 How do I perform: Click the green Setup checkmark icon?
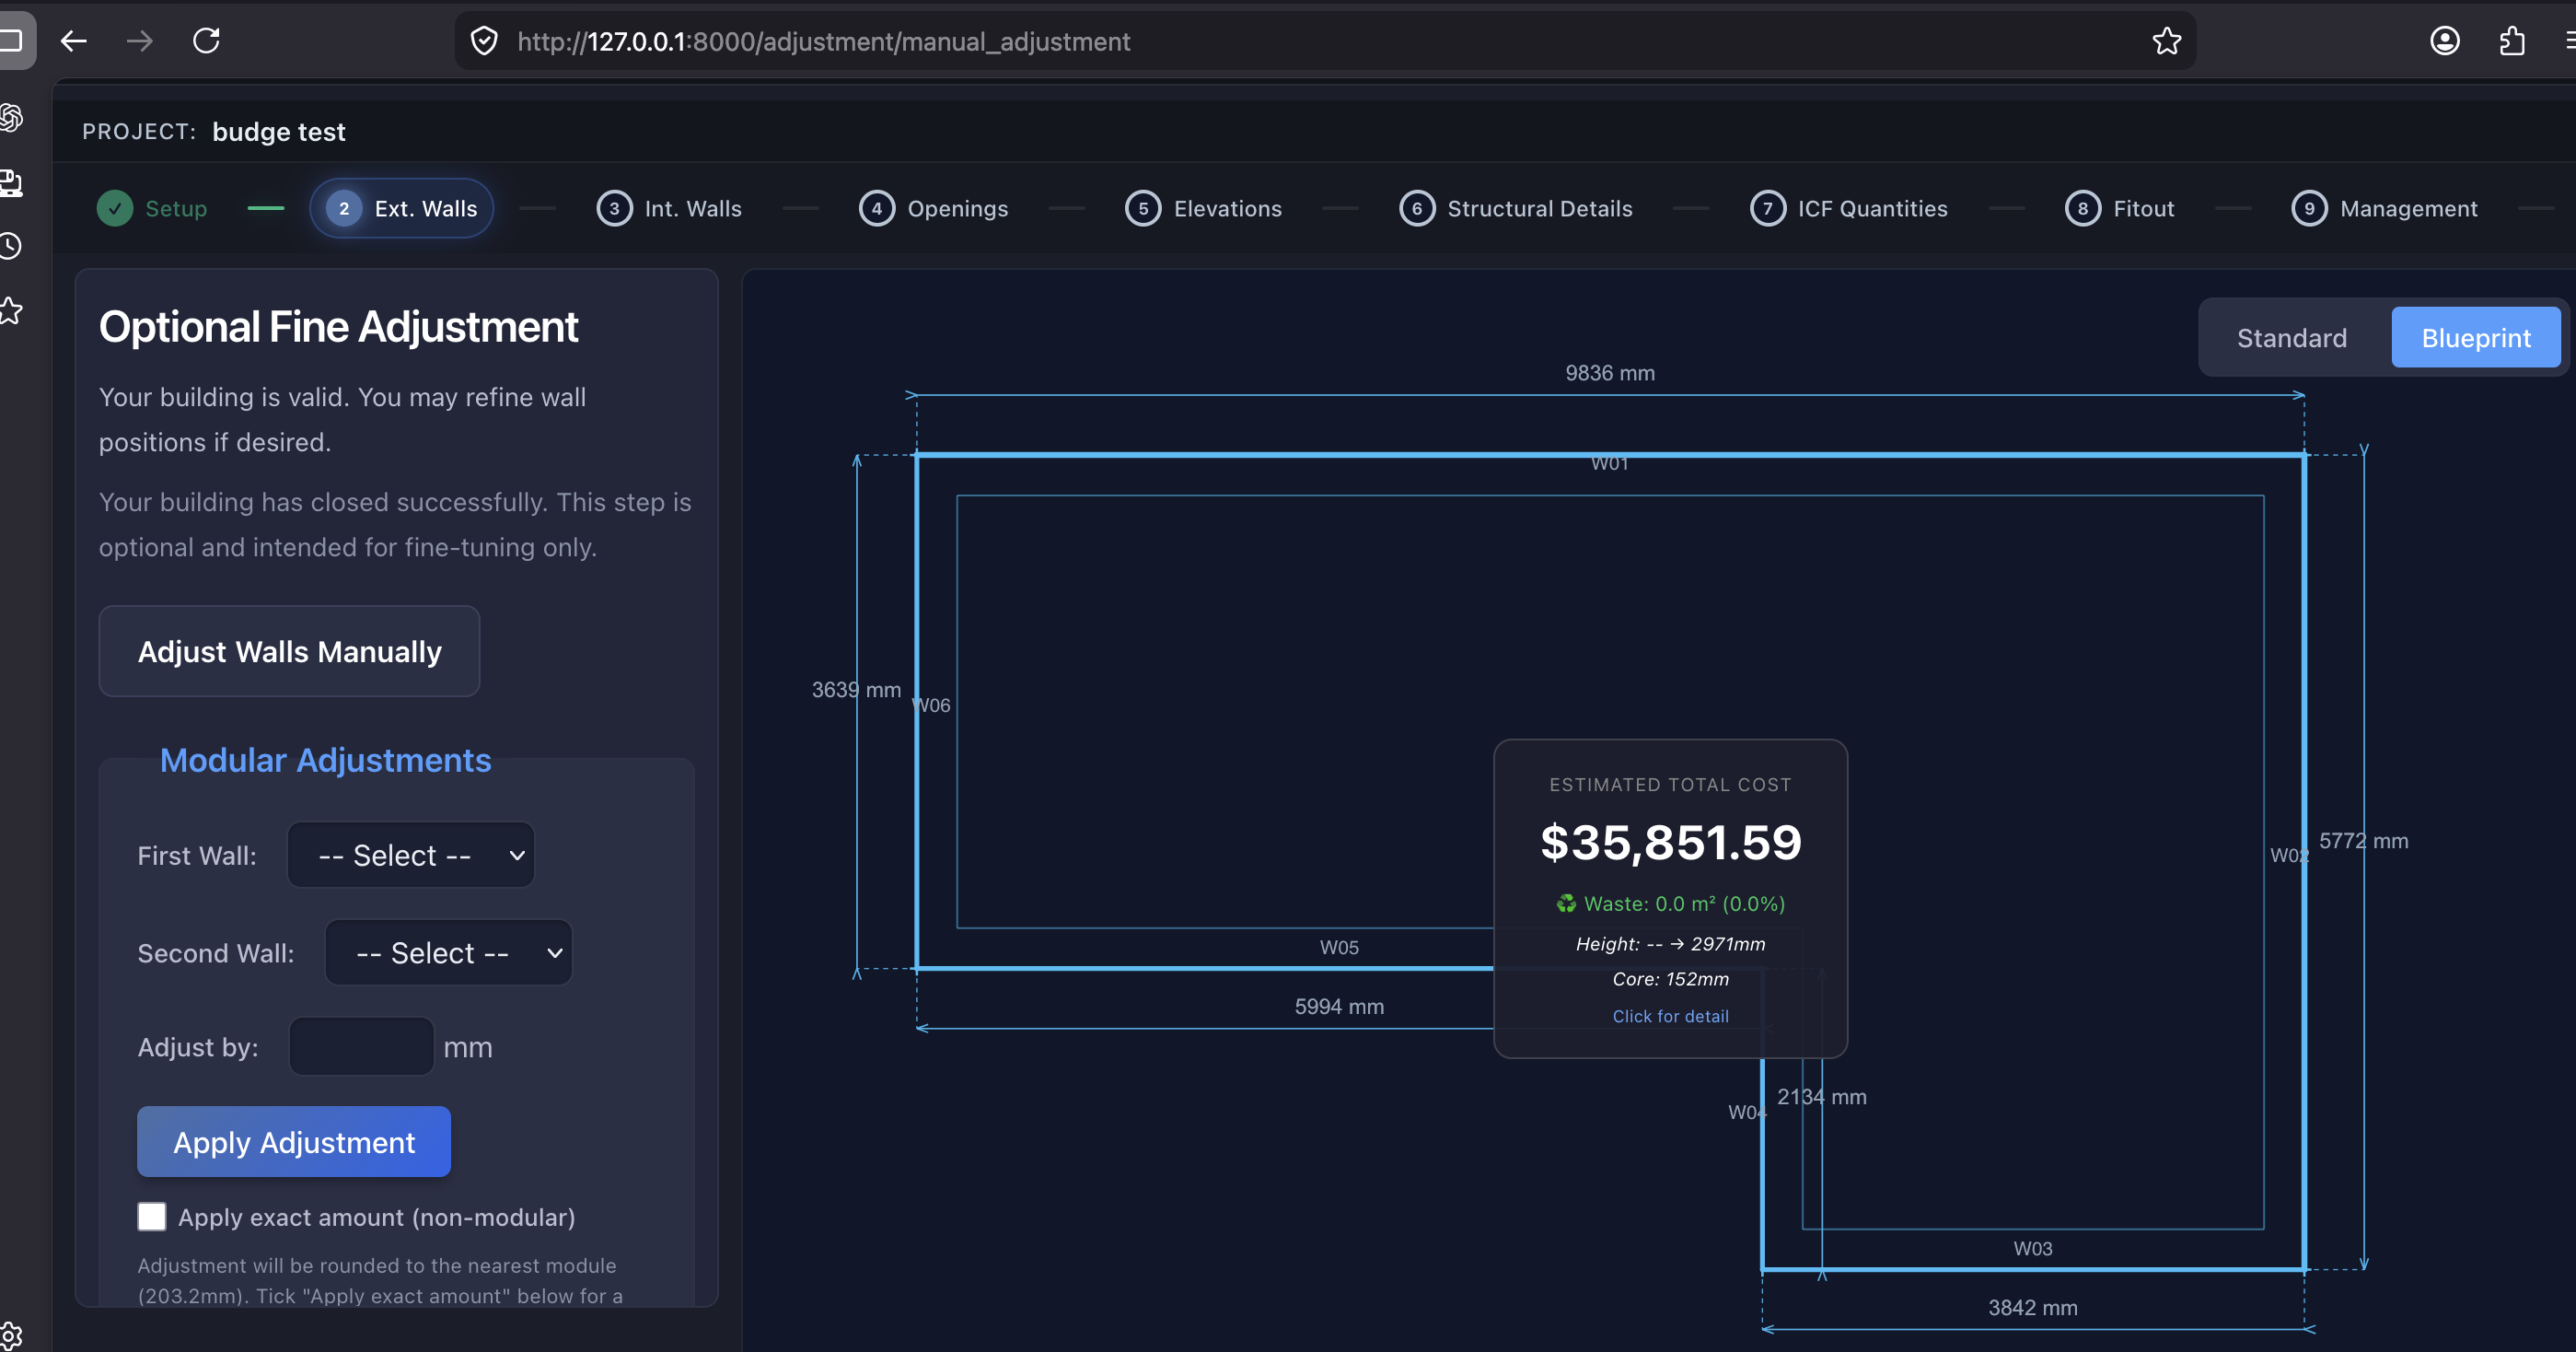[x=115, y=208]
